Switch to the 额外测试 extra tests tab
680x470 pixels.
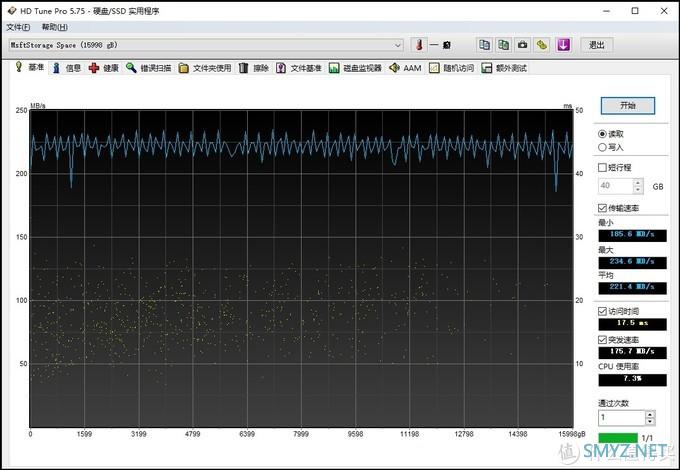(504, 68)
